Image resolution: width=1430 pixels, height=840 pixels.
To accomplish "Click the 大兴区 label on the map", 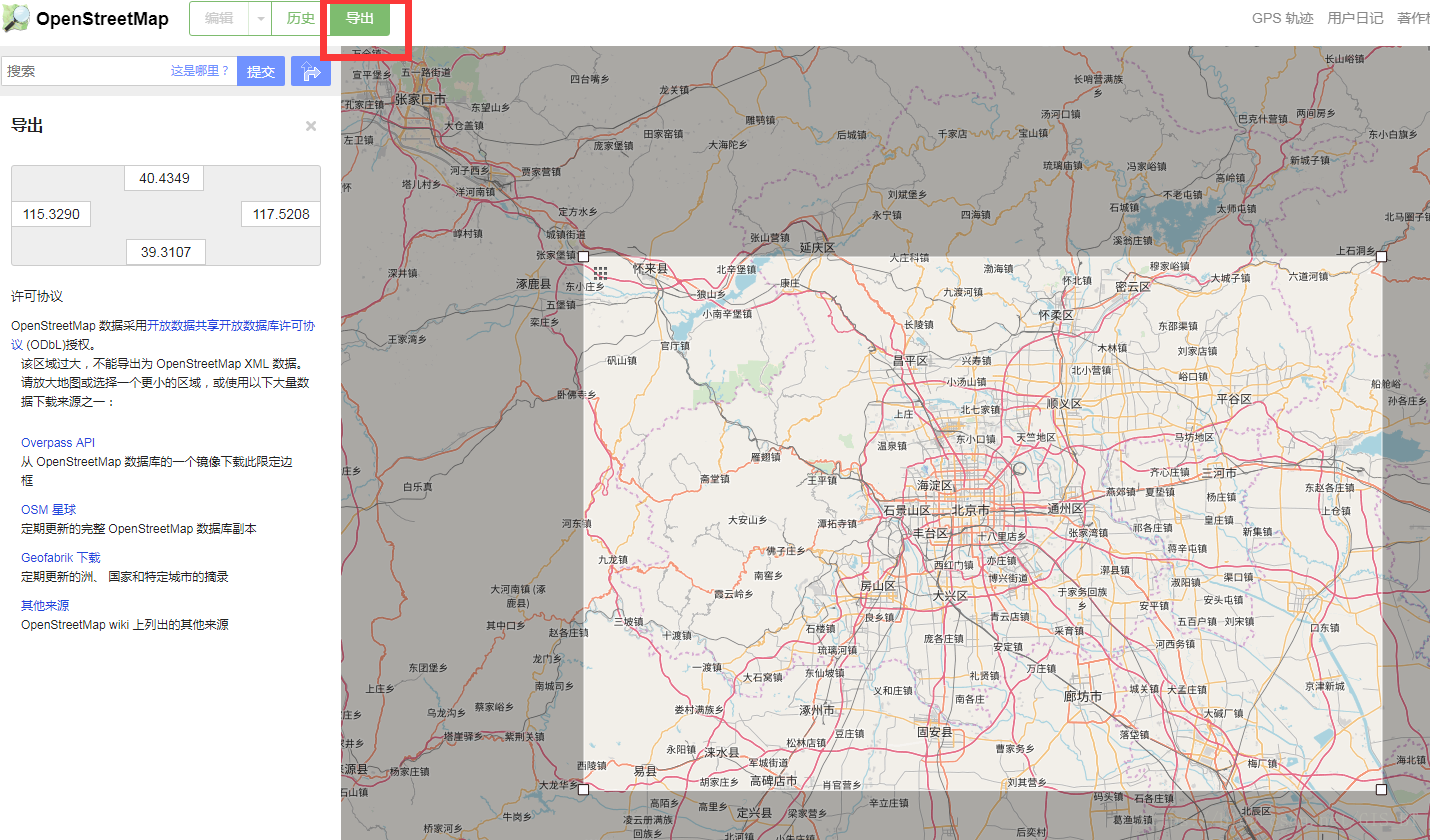I will click(950, 596).
